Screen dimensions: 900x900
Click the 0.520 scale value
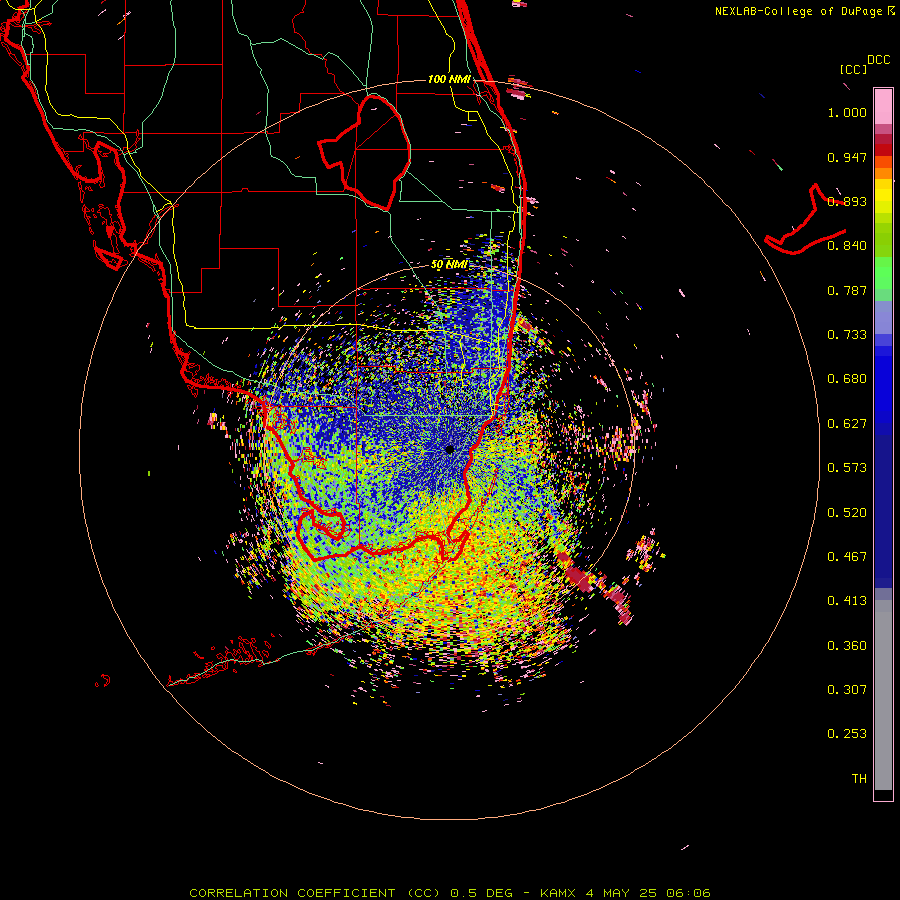[847, 513]
